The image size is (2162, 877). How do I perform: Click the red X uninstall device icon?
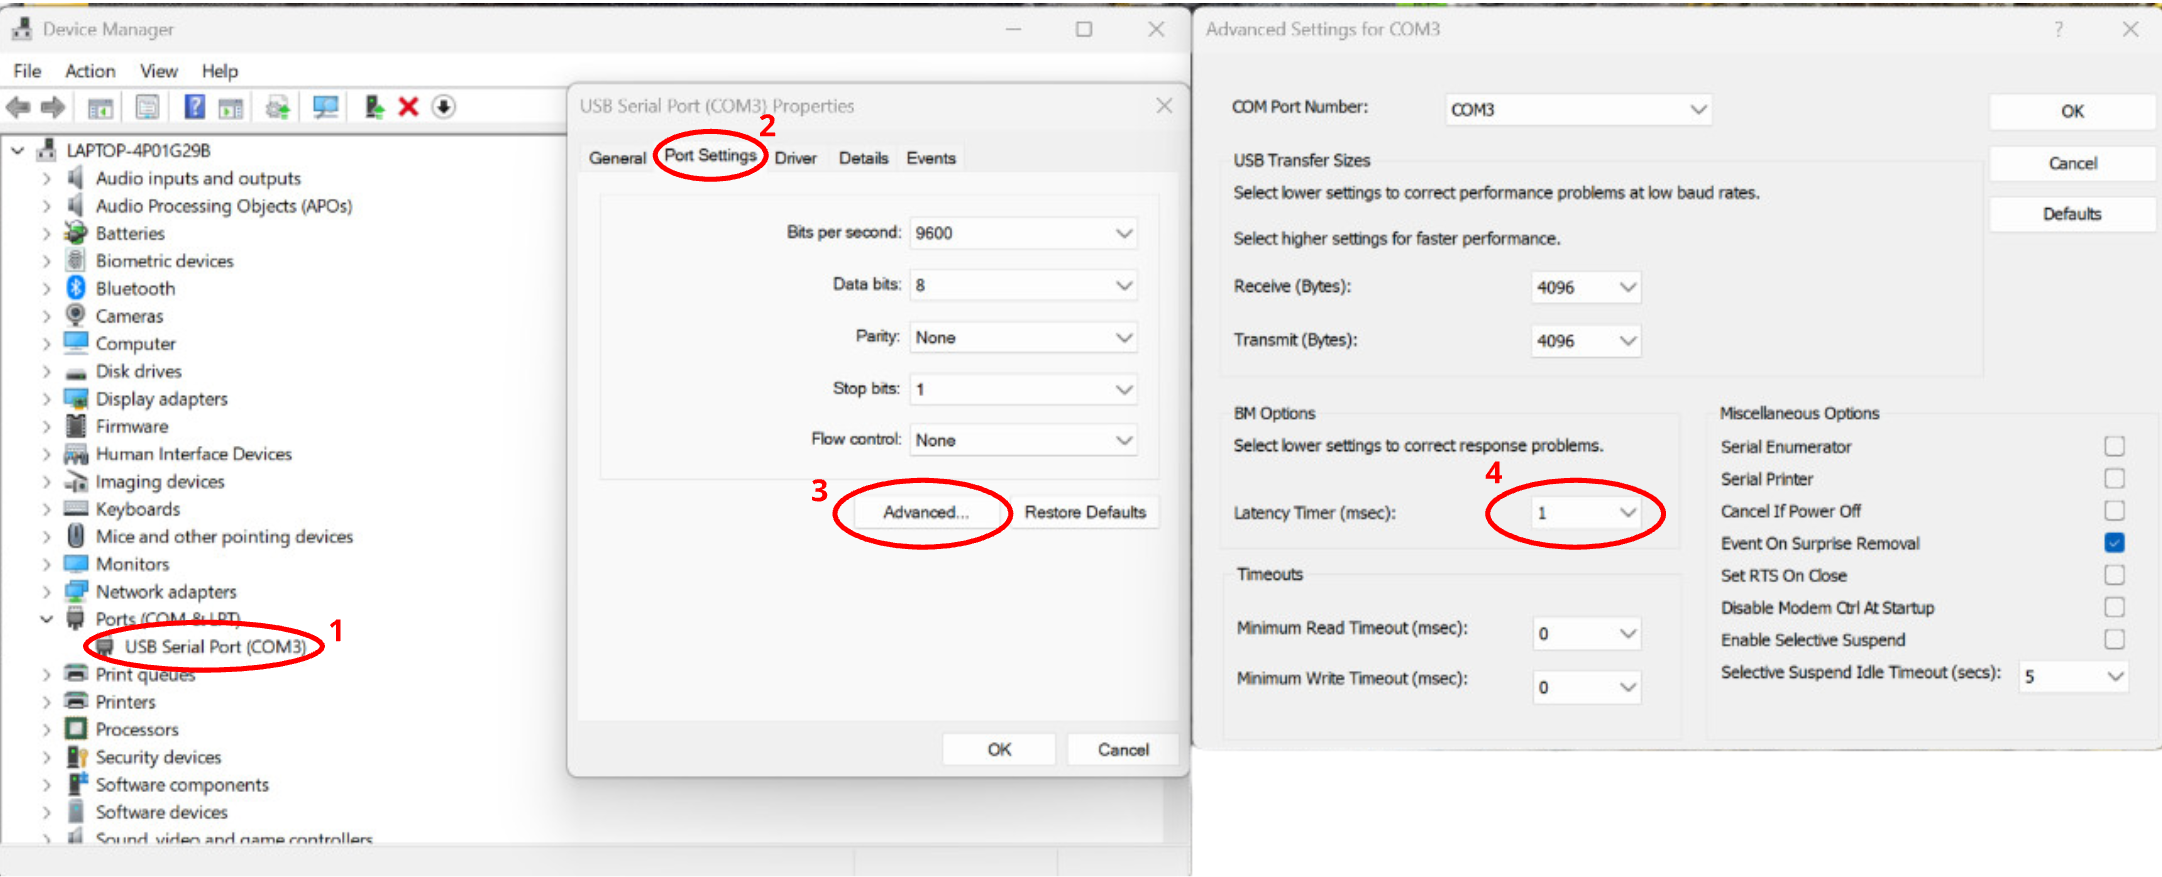[408, 107]
